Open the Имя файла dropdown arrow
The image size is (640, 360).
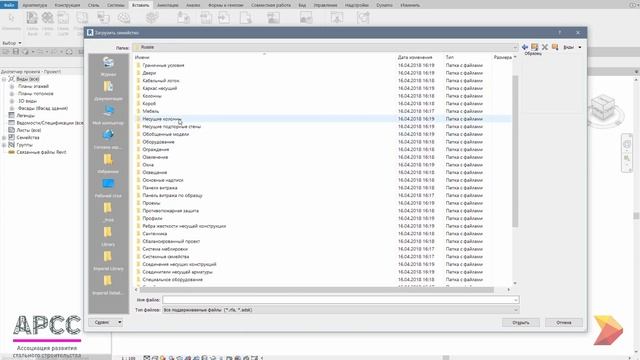click(x=516, y=300)
